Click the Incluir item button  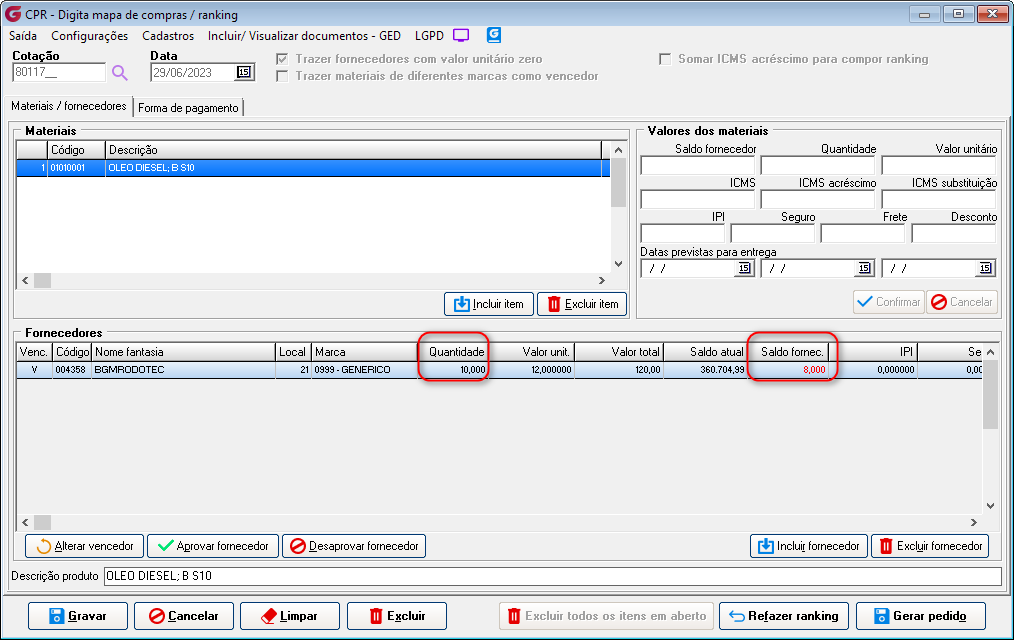coord(489,304)
